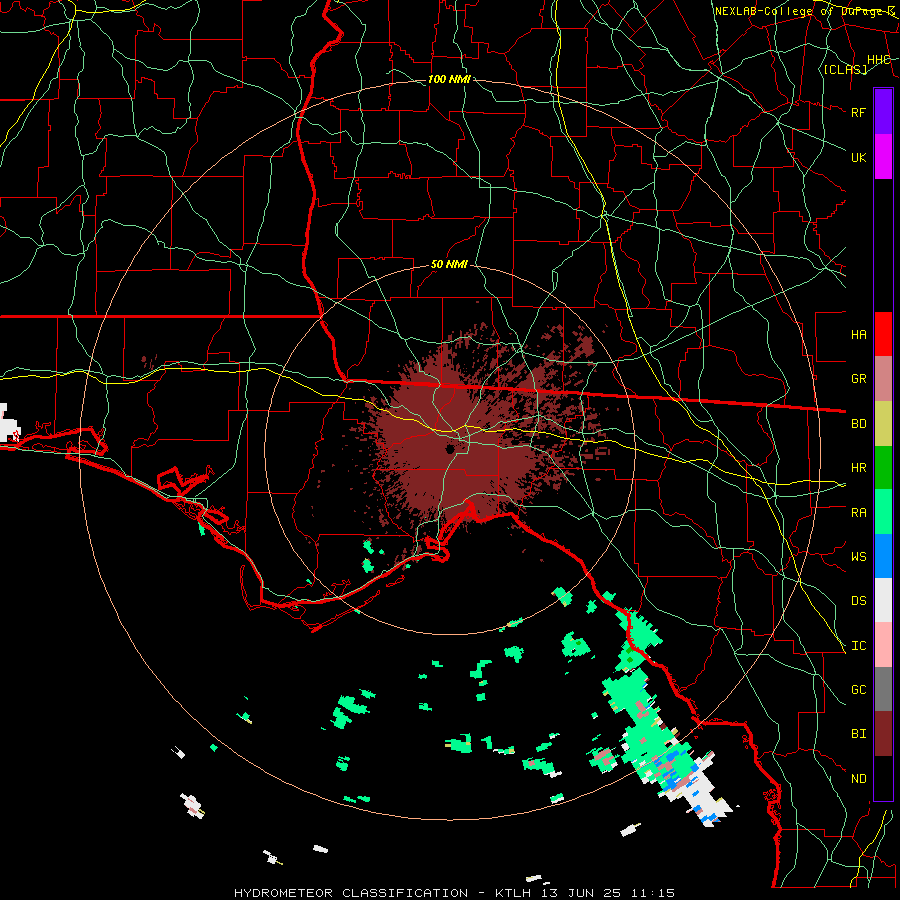Click the '100 NMI' range ring label
900x900 pixels.
[449, 79]
